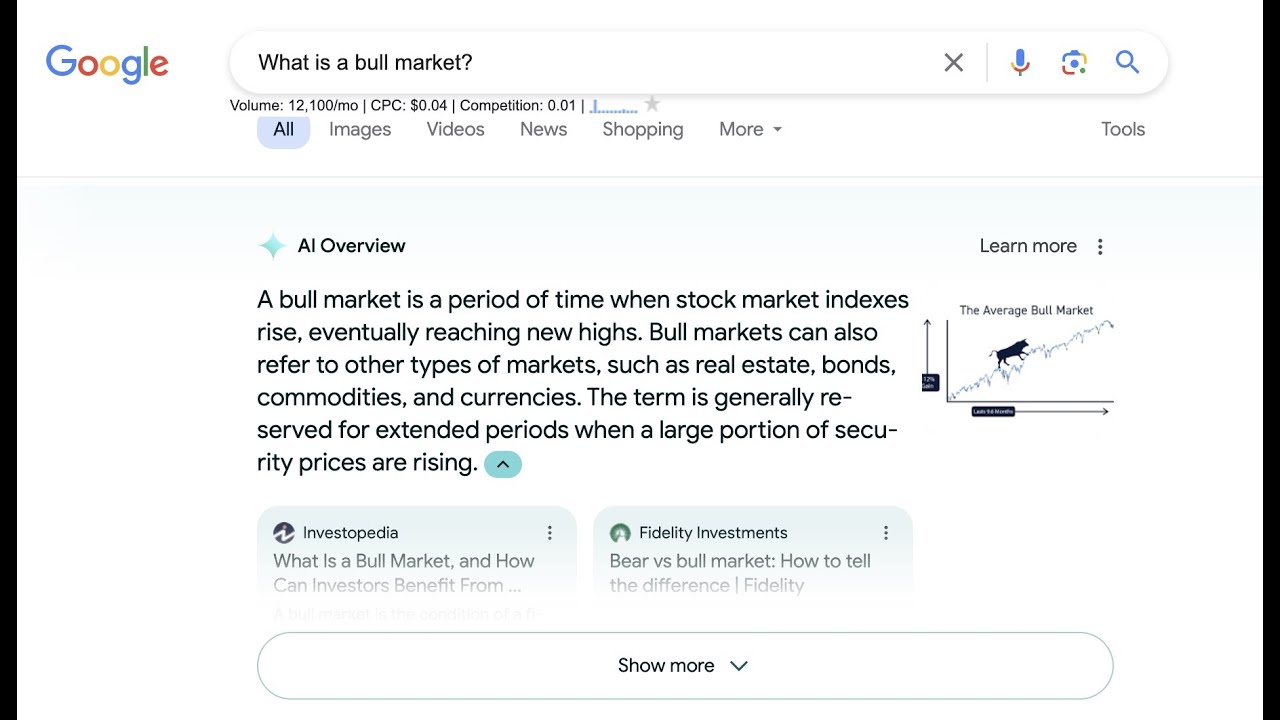Open AI Overview three-dot options menu

point(1100,247)
